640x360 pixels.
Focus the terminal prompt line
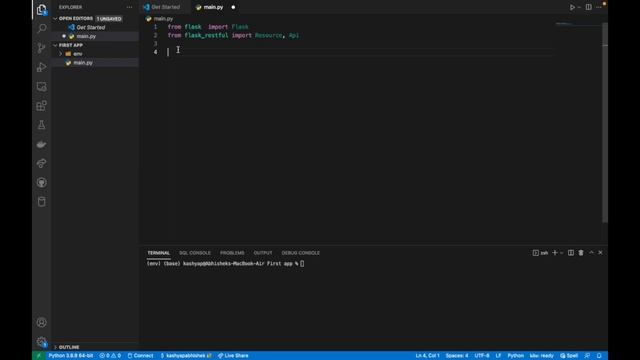pyautogui.click(x=225, y=264)
